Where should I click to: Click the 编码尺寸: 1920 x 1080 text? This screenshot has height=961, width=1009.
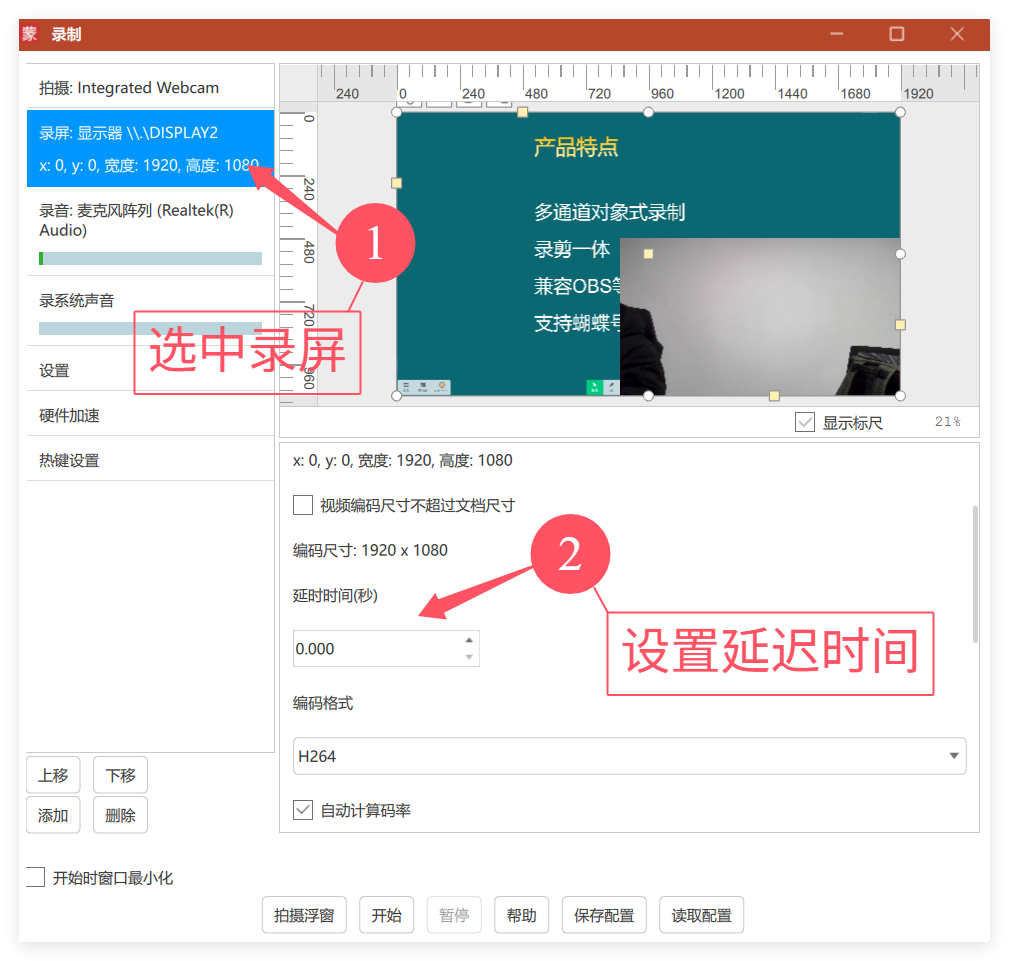tap(370, 550)
